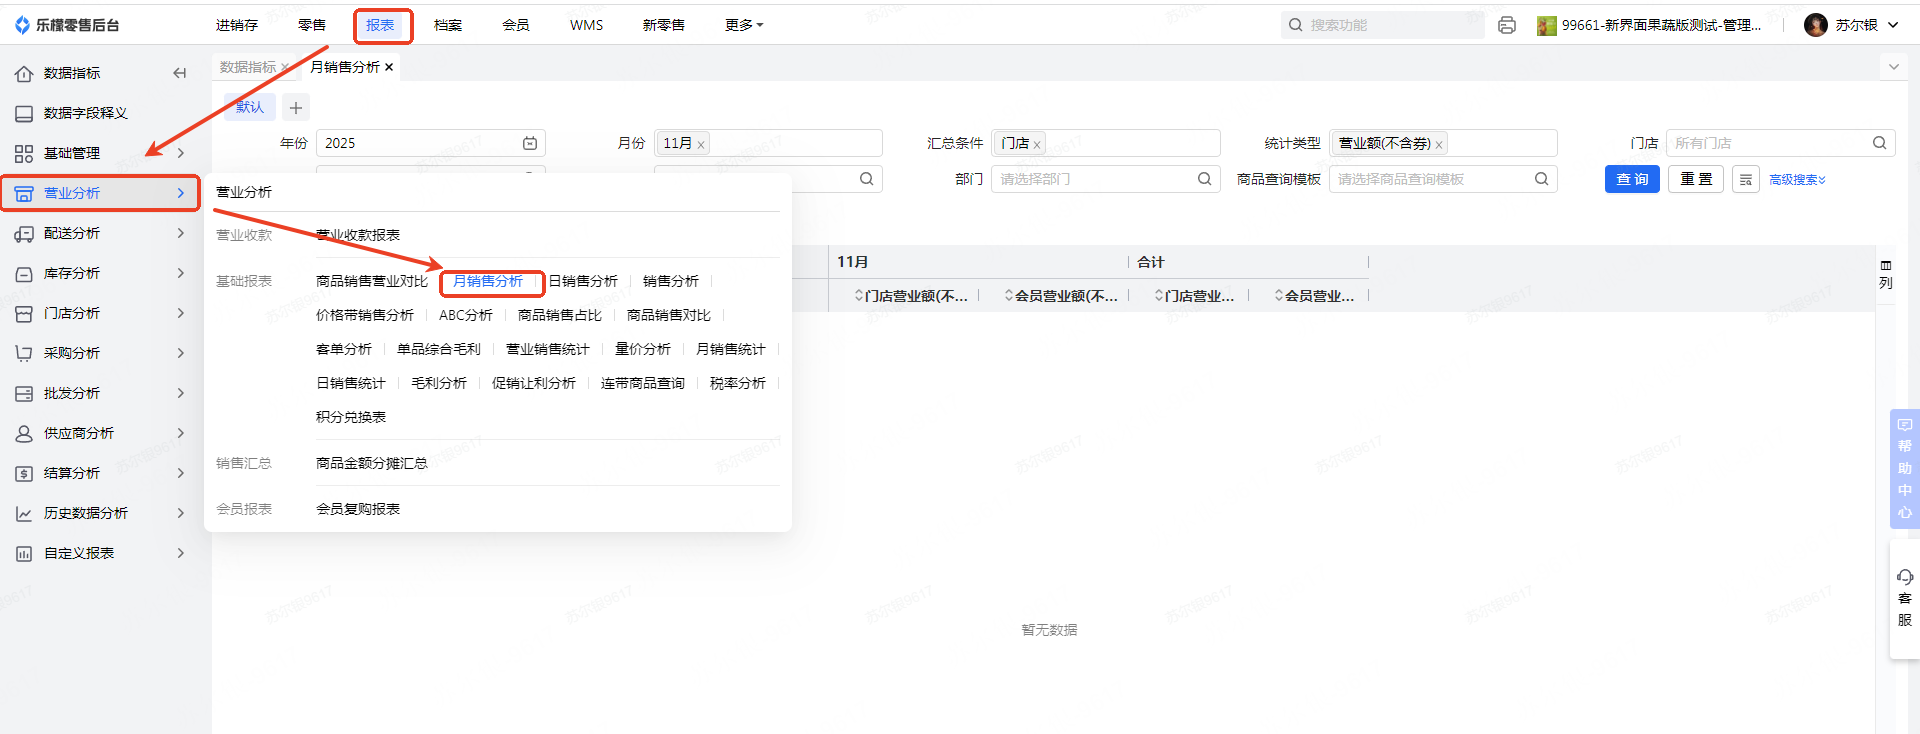Open the calendar icon in 年份 field
1920x734 pixels.
click(530, 143)
